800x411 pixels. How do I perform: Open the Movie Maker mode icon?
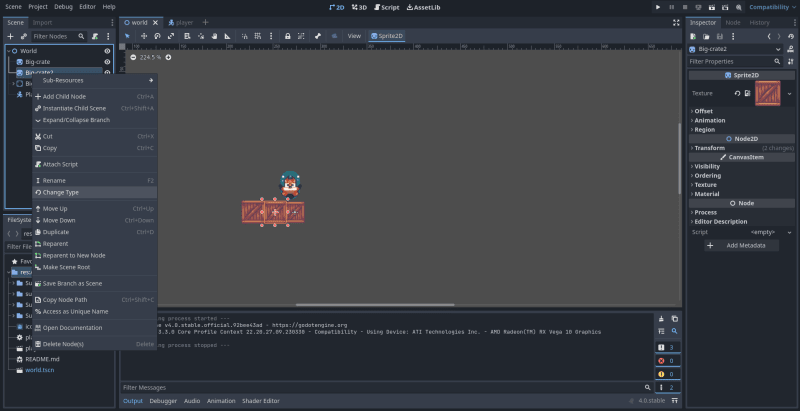739,7
